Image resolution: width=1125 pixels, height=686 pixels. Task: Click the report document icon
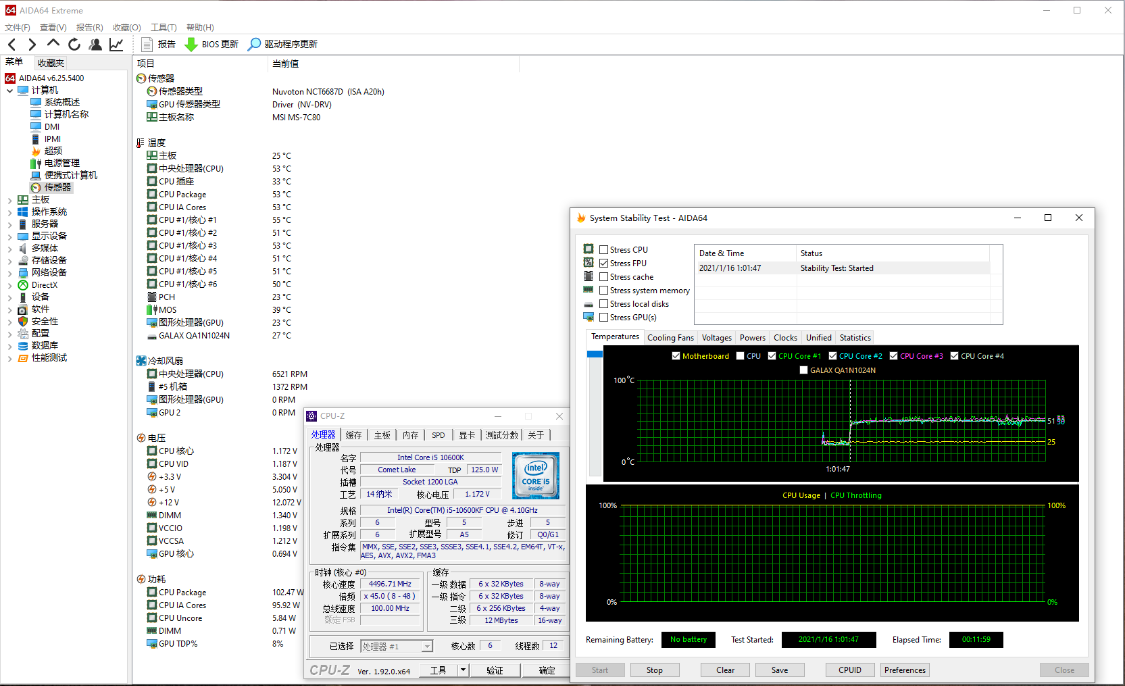point(147,44)
